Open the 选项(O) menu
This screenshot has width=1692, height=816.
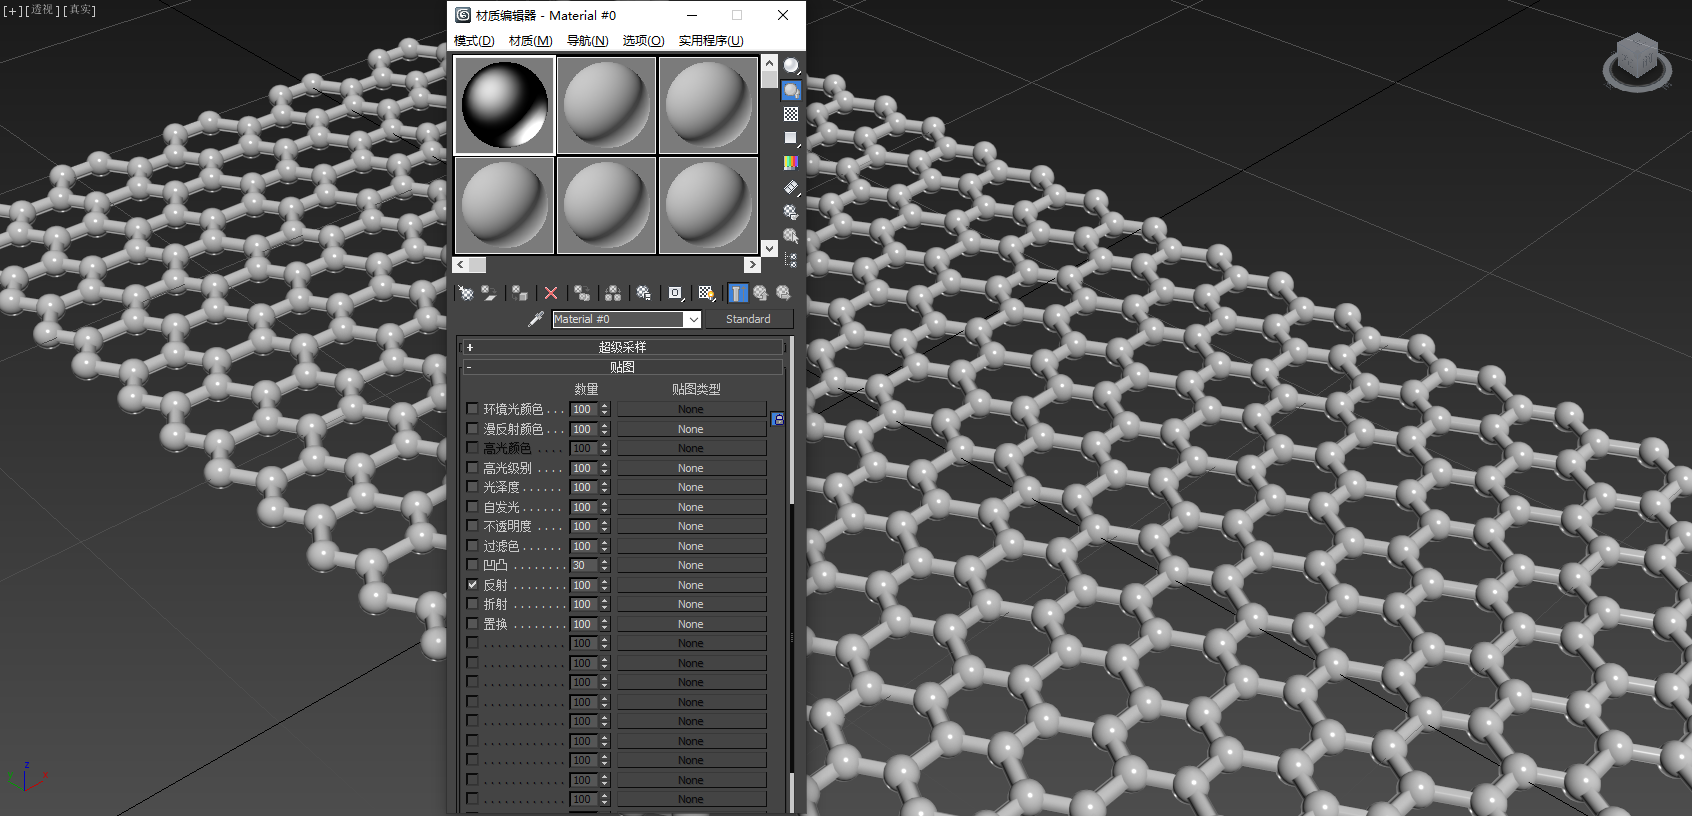click(644, 41)
